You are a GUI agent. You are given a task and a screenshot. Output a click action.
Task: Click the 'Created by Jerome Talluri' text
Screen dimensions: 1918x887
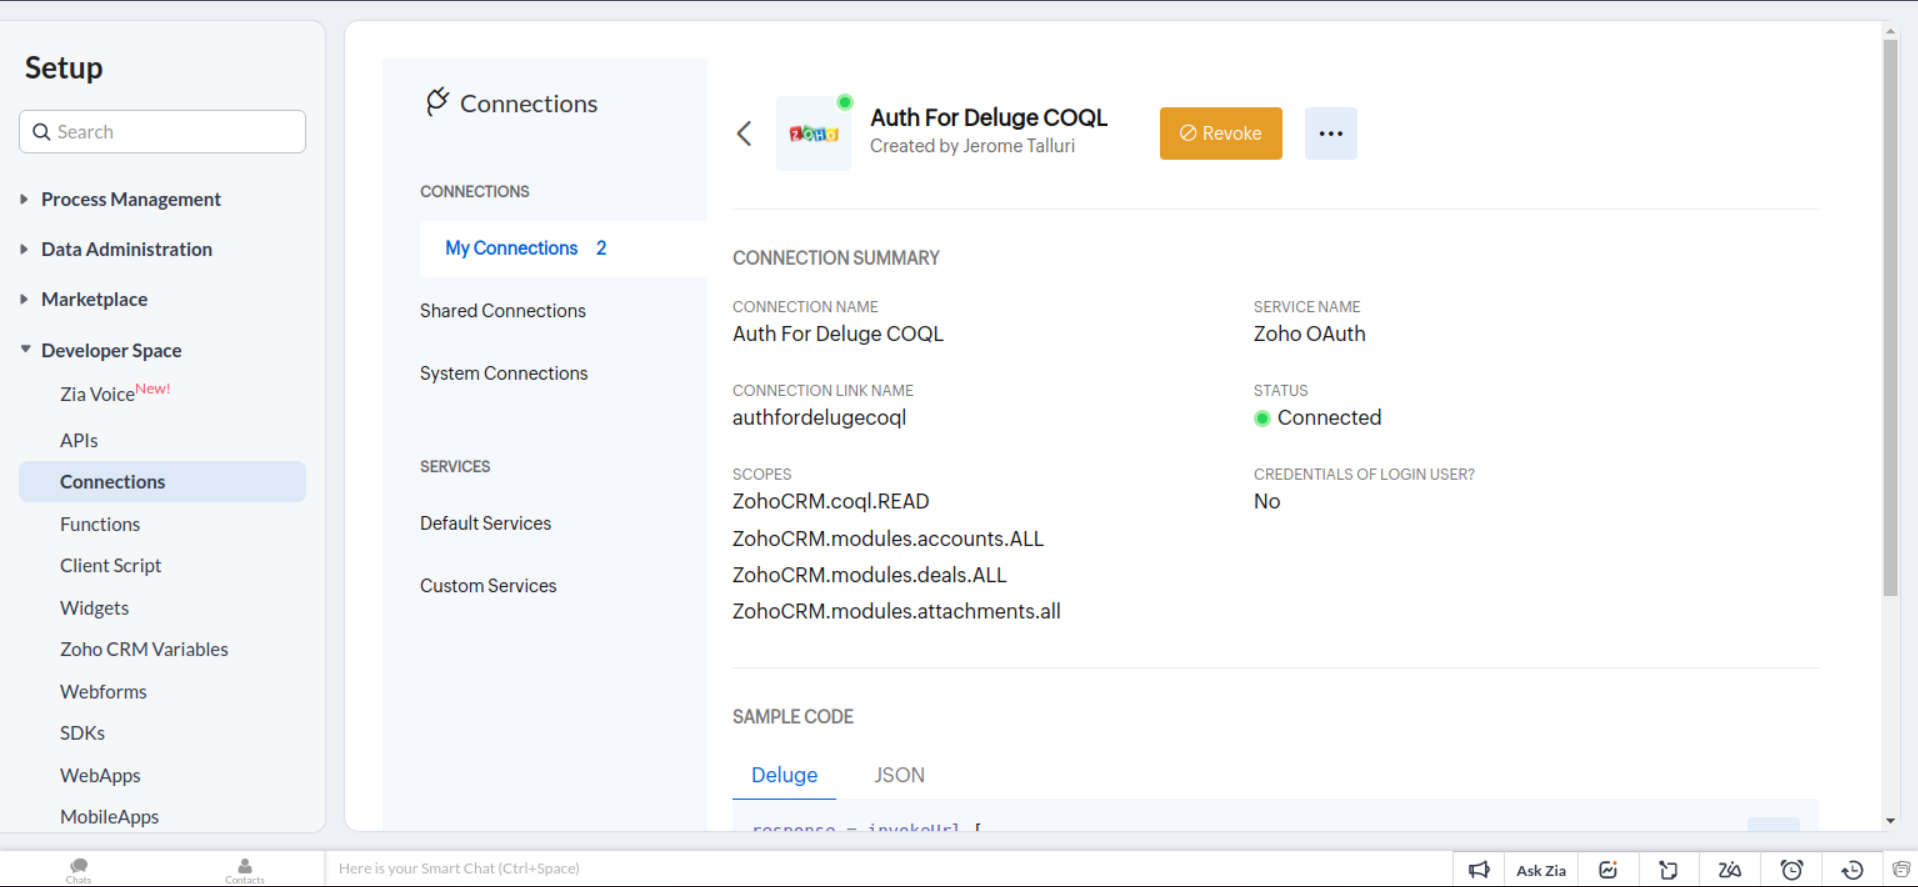tap(972, 146)
